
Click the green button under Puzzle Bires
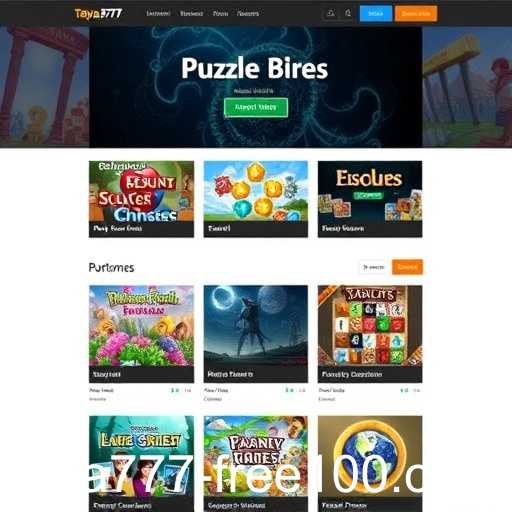[x=256, y=107]
